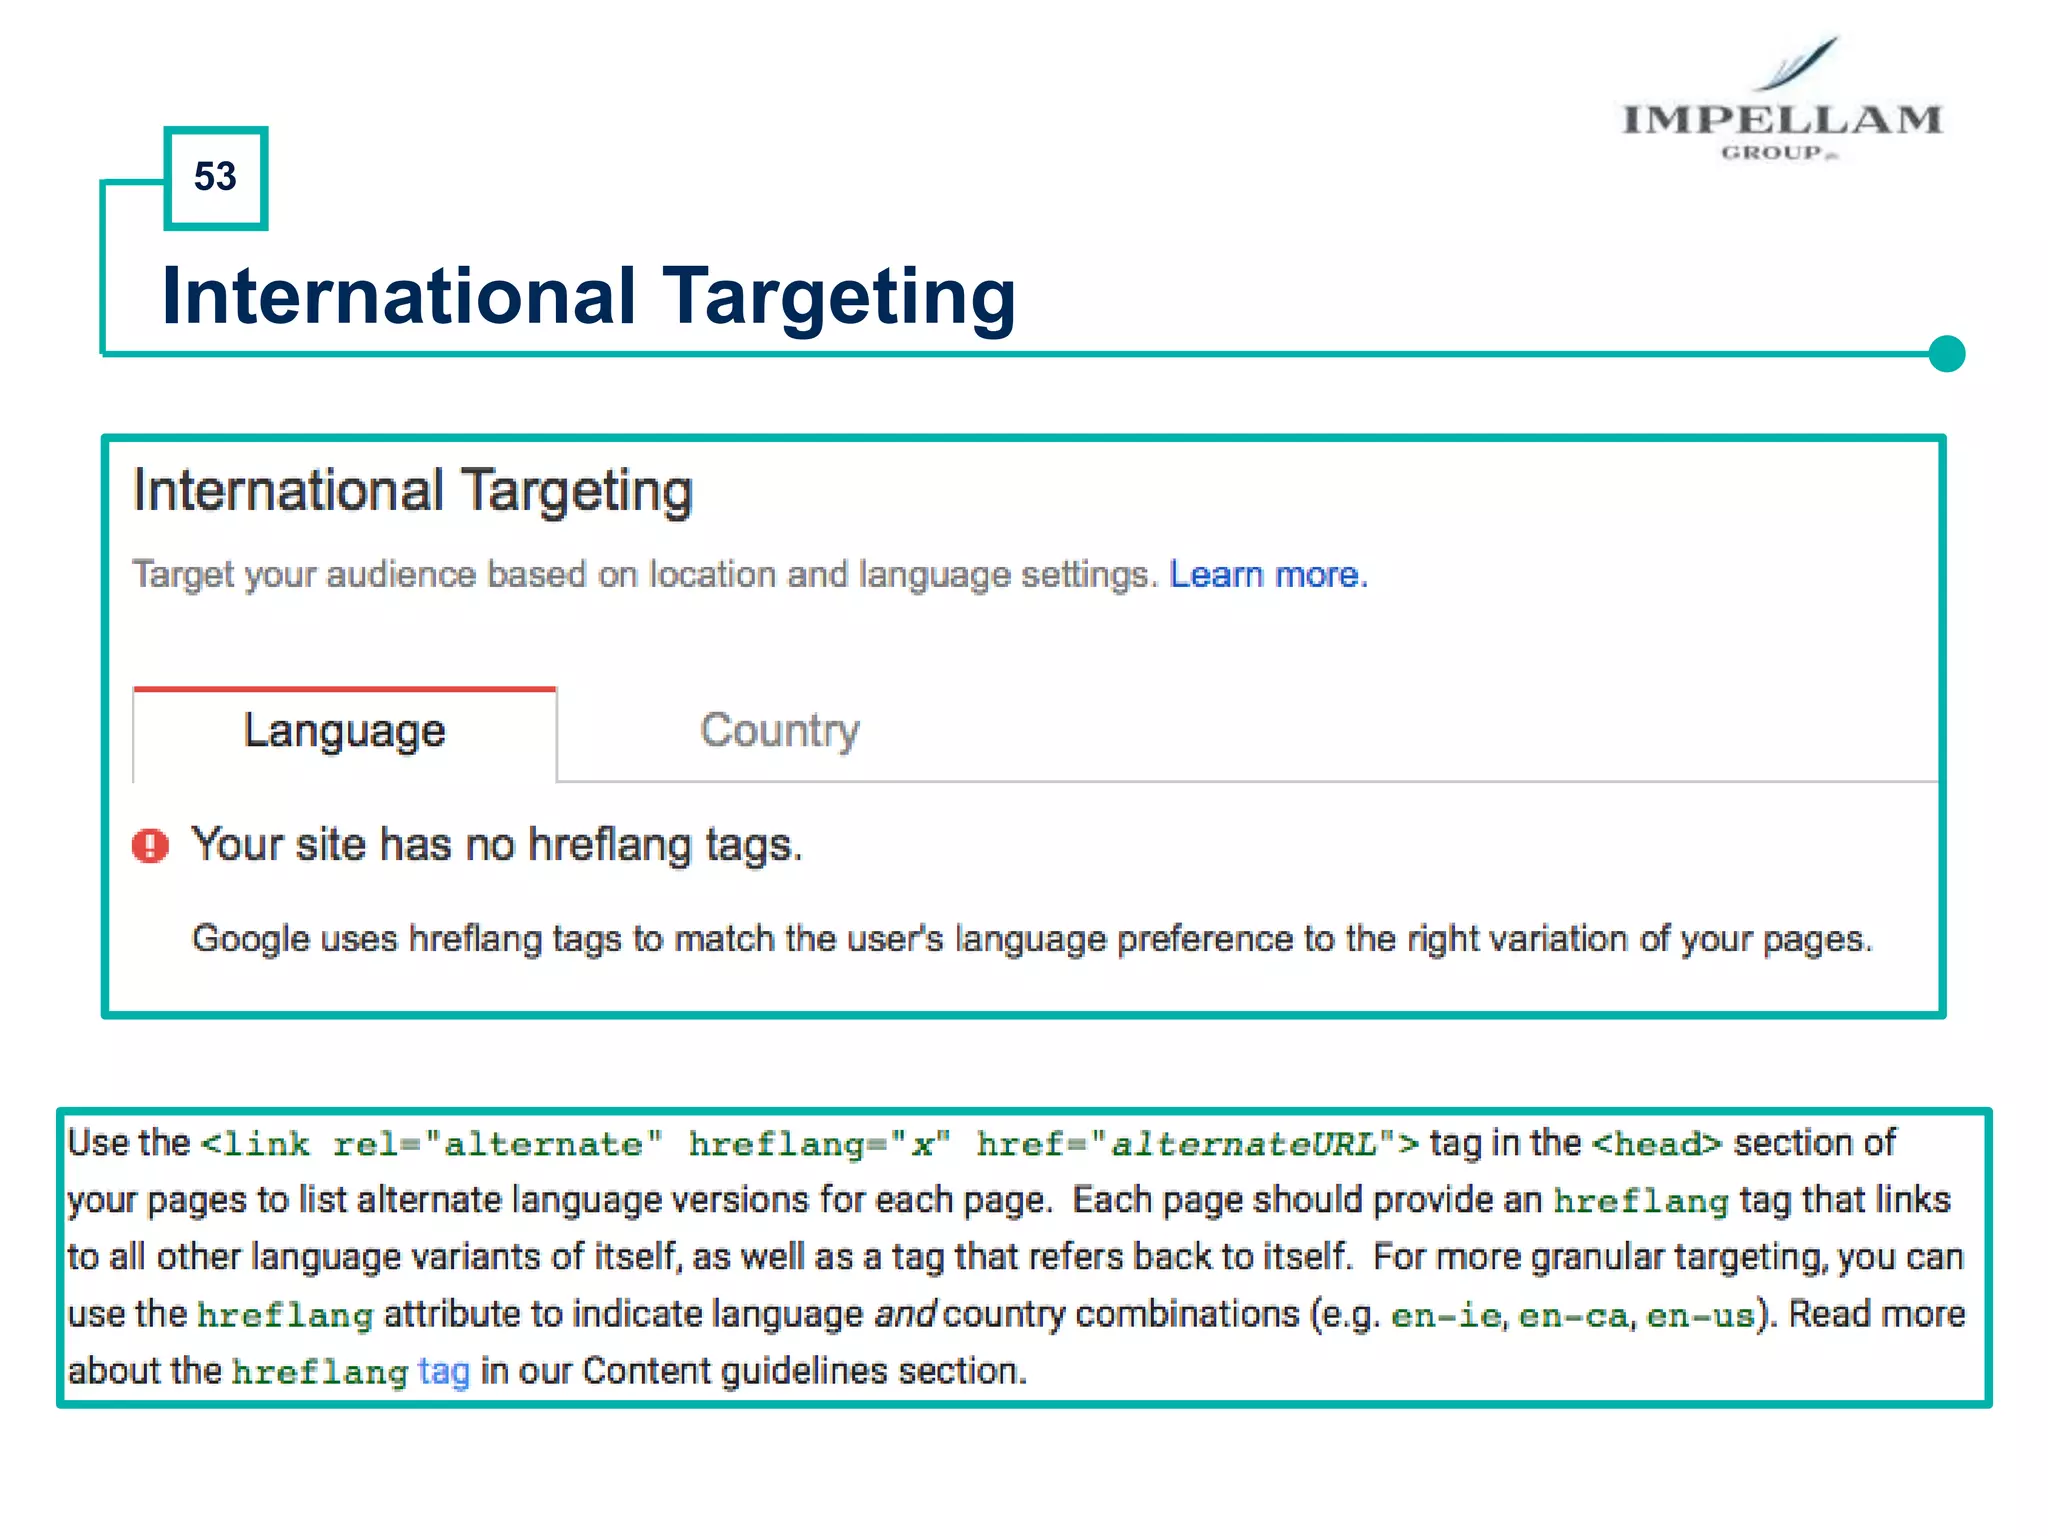Click the link rel="alternate" code snippet

810,1144
